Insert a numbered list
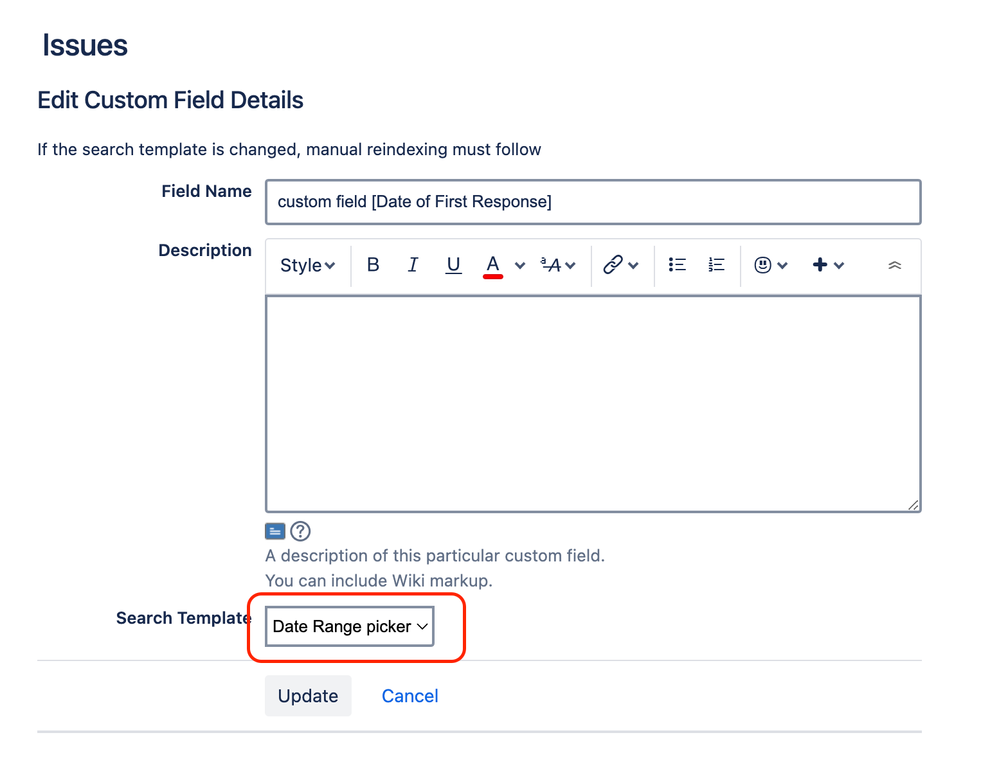This screenshot has width=999, height=759. 717,265
